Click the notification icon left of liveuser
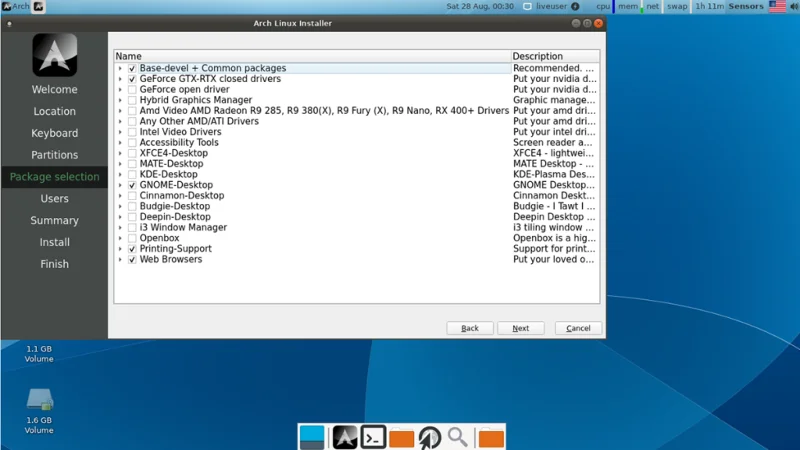 click(x=528, y=7)
